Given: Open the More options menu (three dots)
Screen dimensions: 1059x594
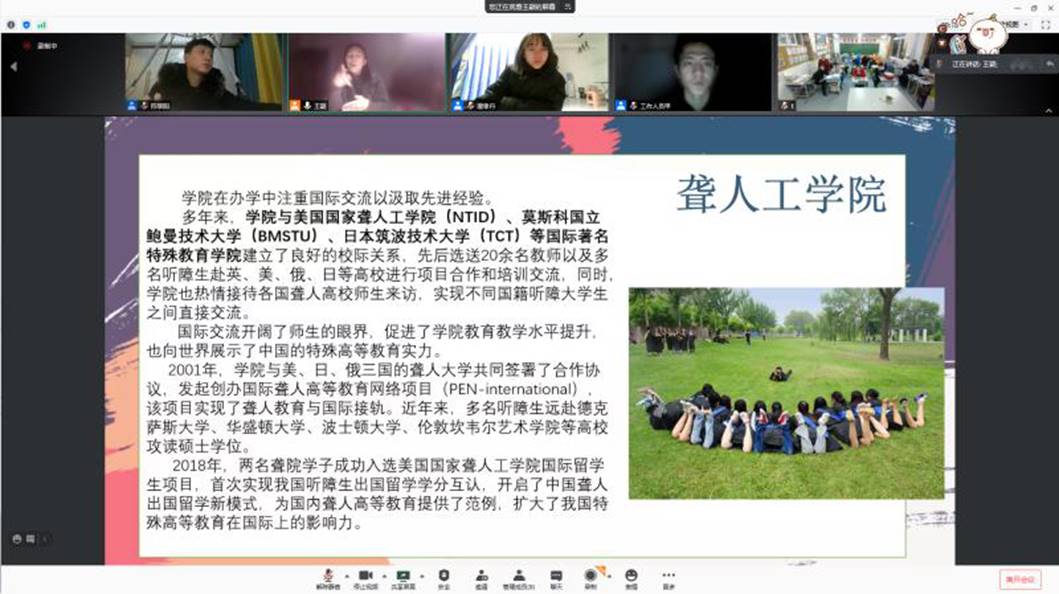Looking at the screenshot, I should [668, 577].
